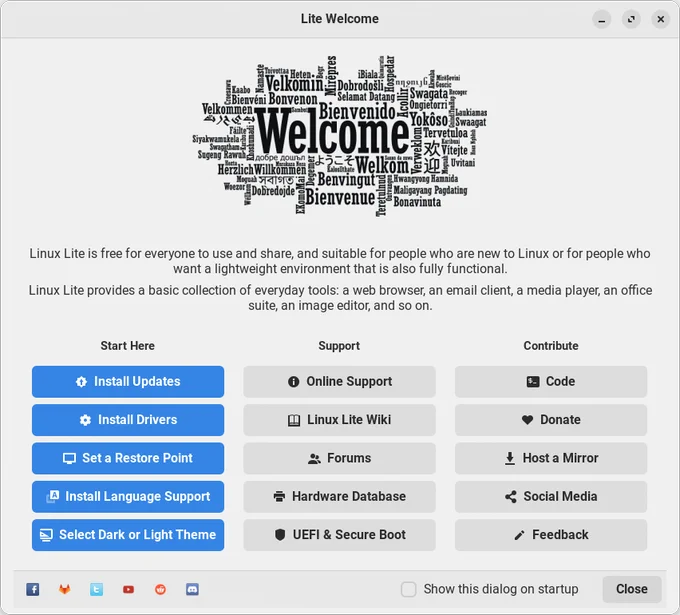Open Online Support
The height and width of the screenshot is (615, 680).
pyautogui.click(x=339, y=382)
